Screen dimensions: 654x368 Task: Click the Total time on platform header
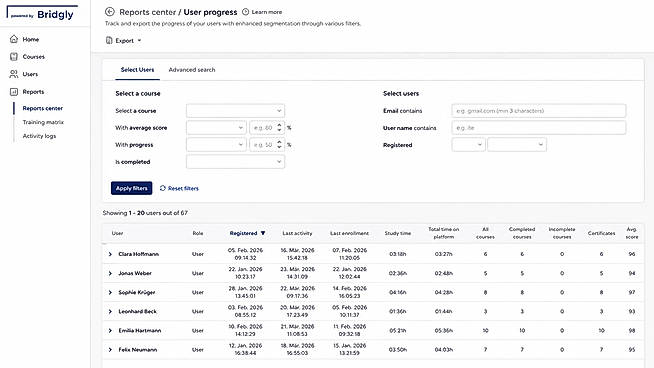pyautogui.click(x=443, y=233)
